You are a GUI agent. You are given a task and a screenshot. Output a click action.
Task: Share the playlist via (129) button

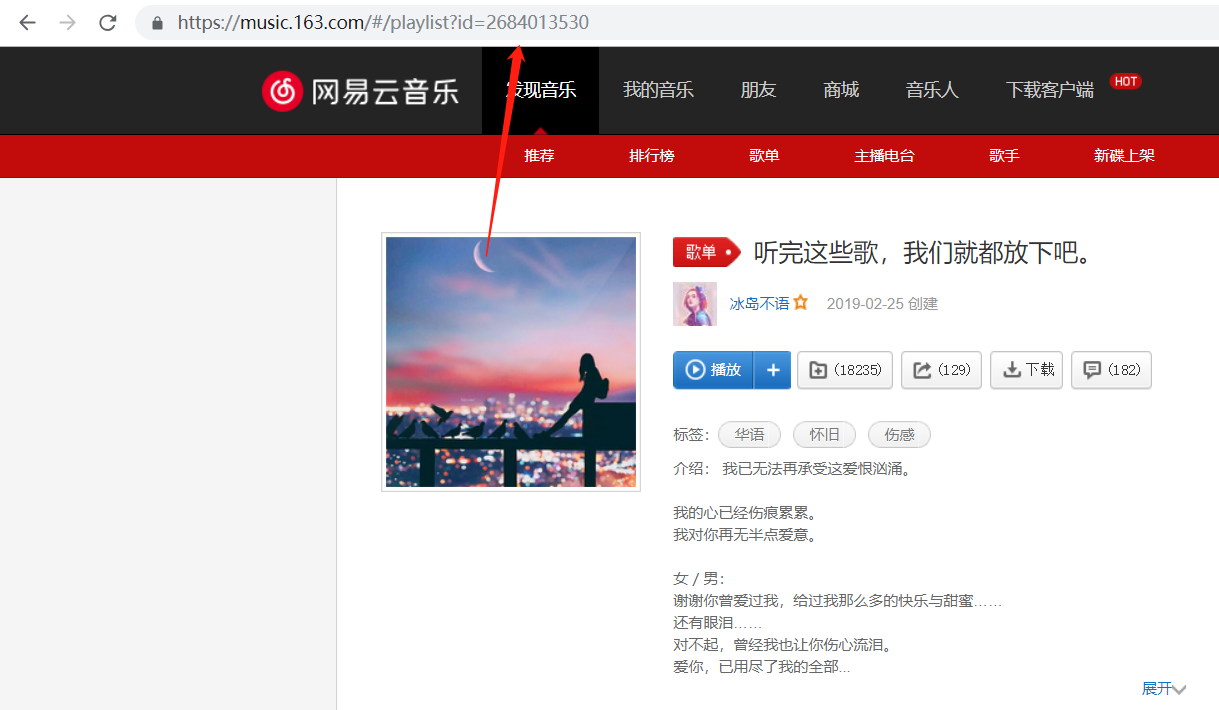tap(941, 370)
